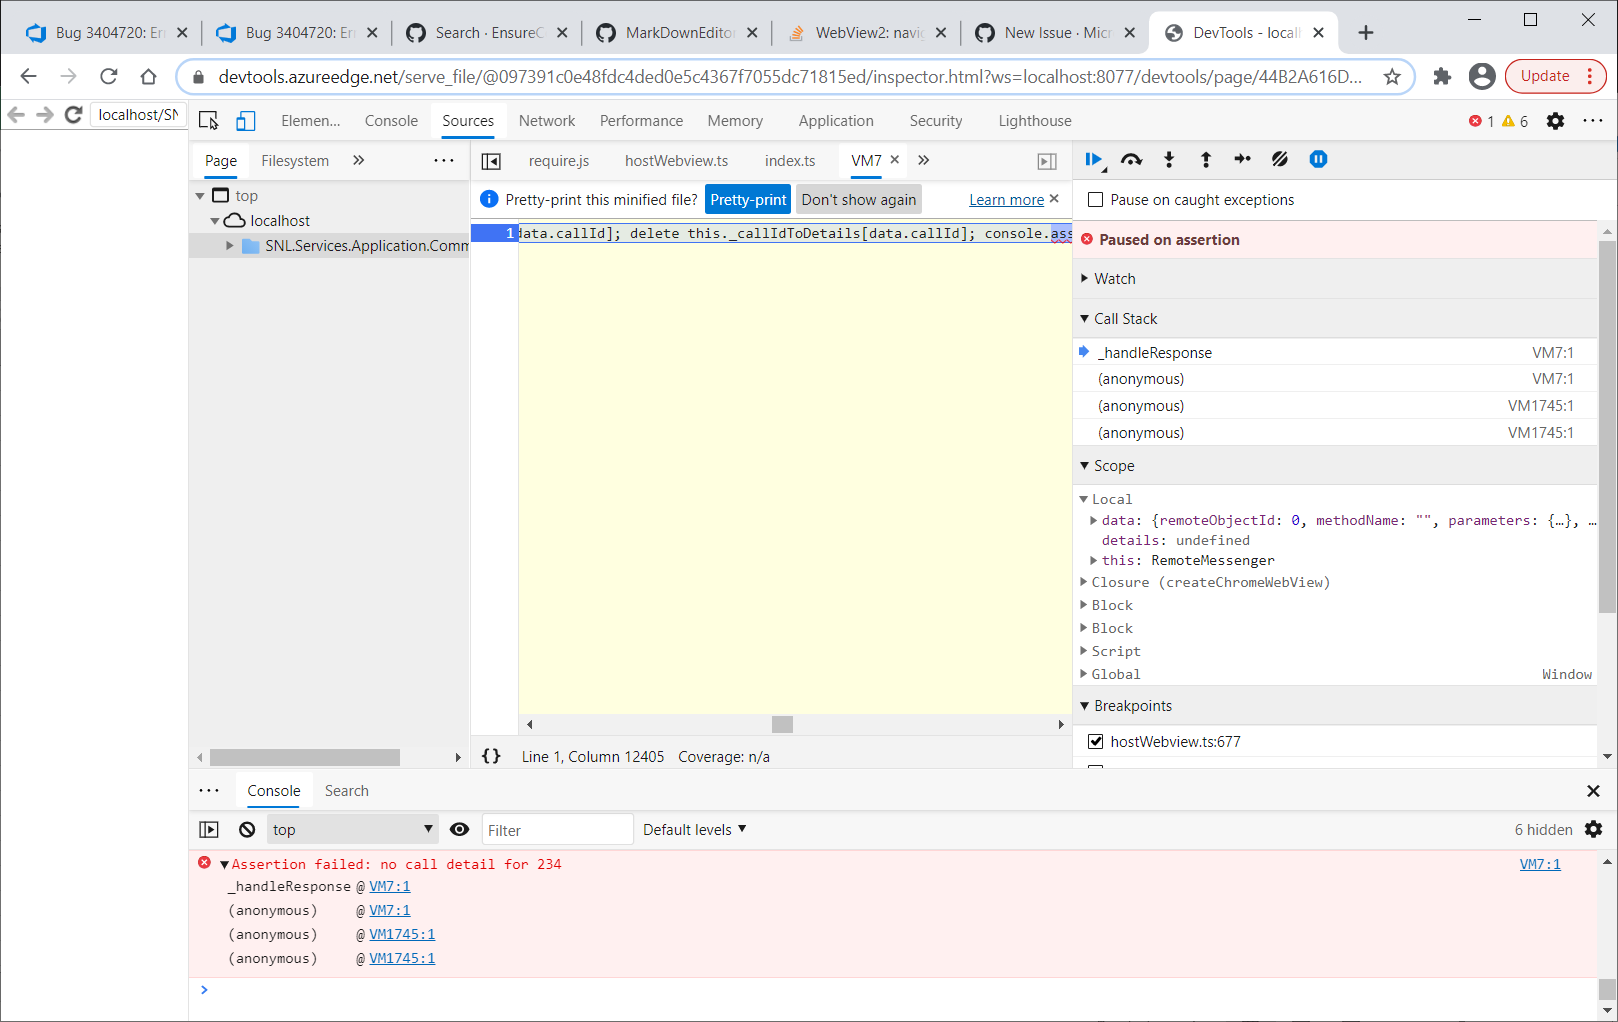Deactivate all breakpoints
Image resolution: width=1618 pixels, height=1022 pixels.
pyautogui.click(x=1279, y=159)
